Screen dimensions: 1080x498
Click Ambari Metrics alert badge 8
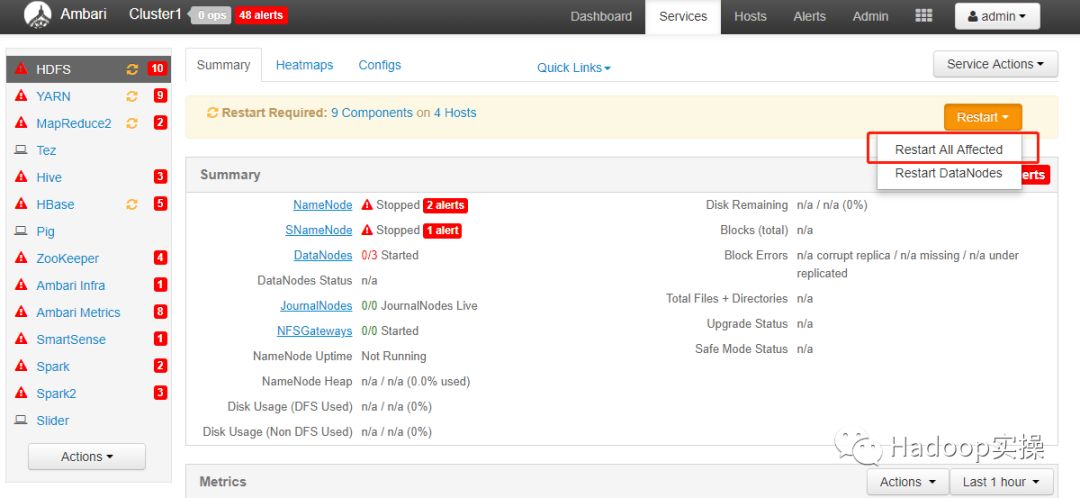(x=160, y=312)
